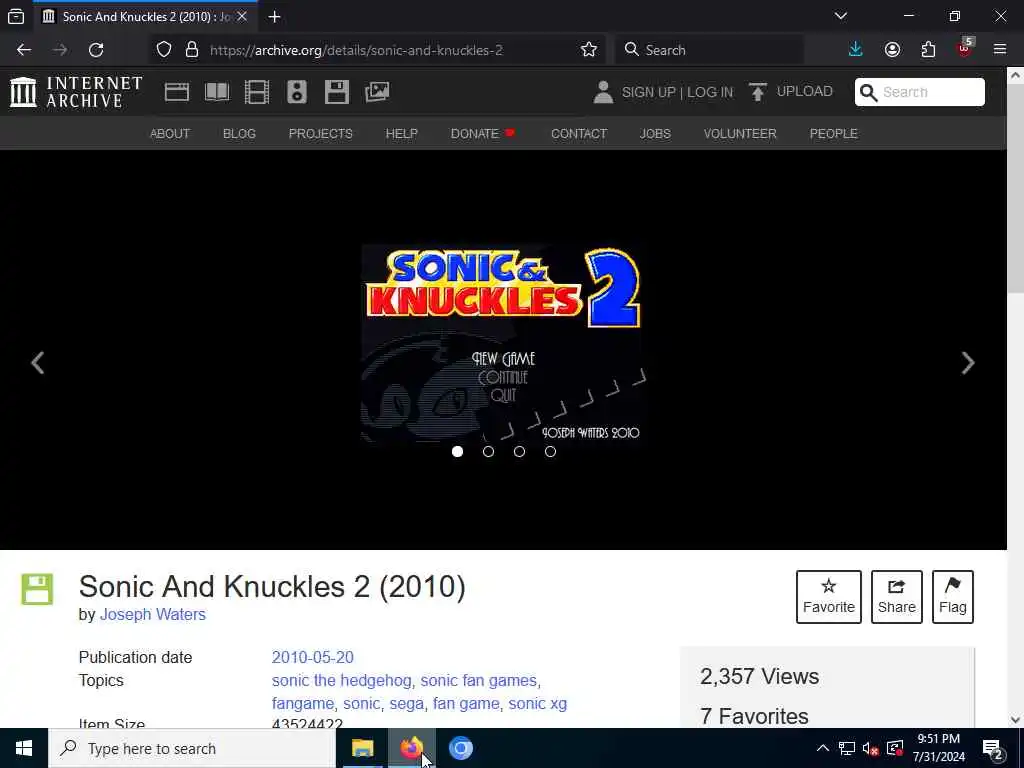This screenshot has height=768, width=1024.
Task: Open the Web (Wayback) media icon
Action: click(176, 92)
